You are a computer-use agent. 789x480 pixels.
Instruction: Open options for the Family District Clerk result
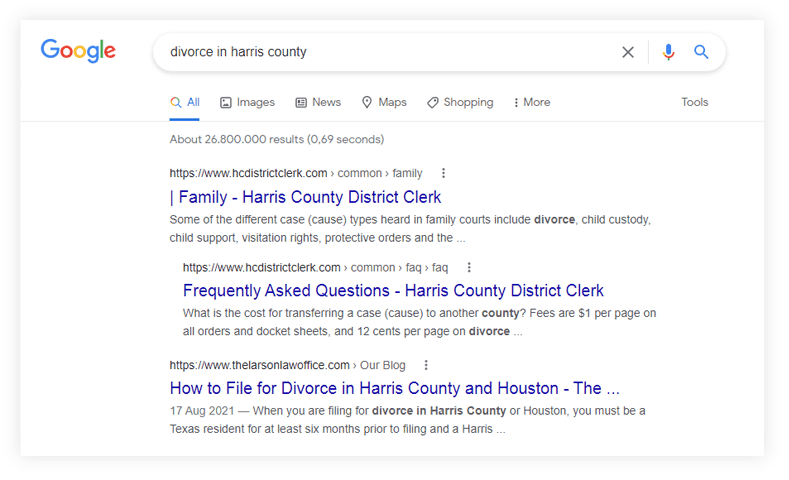[x=444, y=173]
